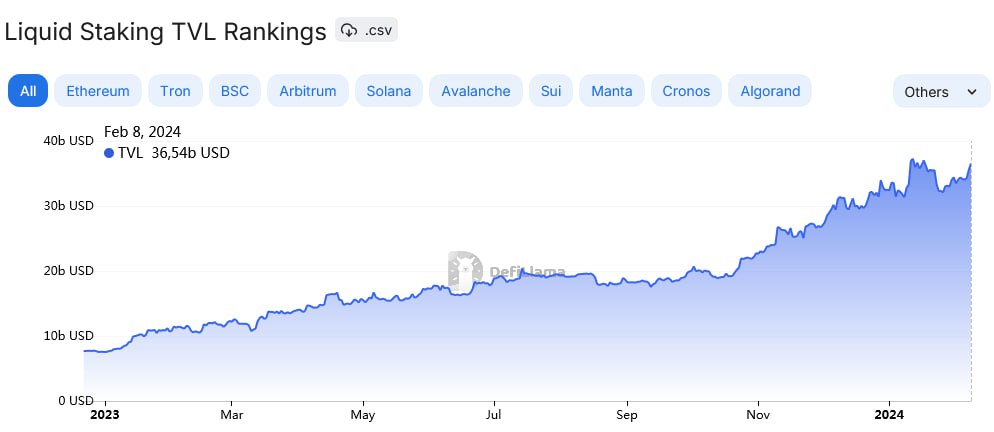The height and width of the screenshot is (432, 994).
Task: Filter by Avalanche chain
Action: [476, 91]
